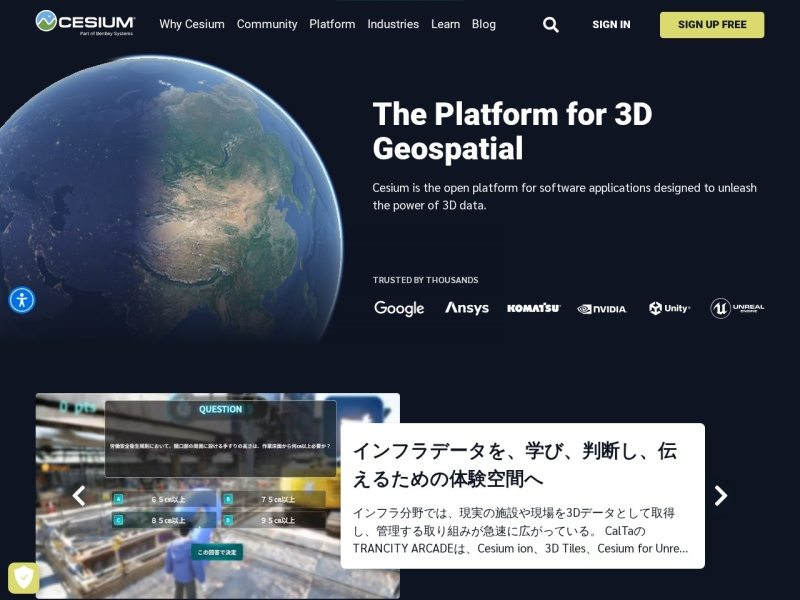The image size is (800, 600).
Task: Click the Unity logo
Action: 669,308
